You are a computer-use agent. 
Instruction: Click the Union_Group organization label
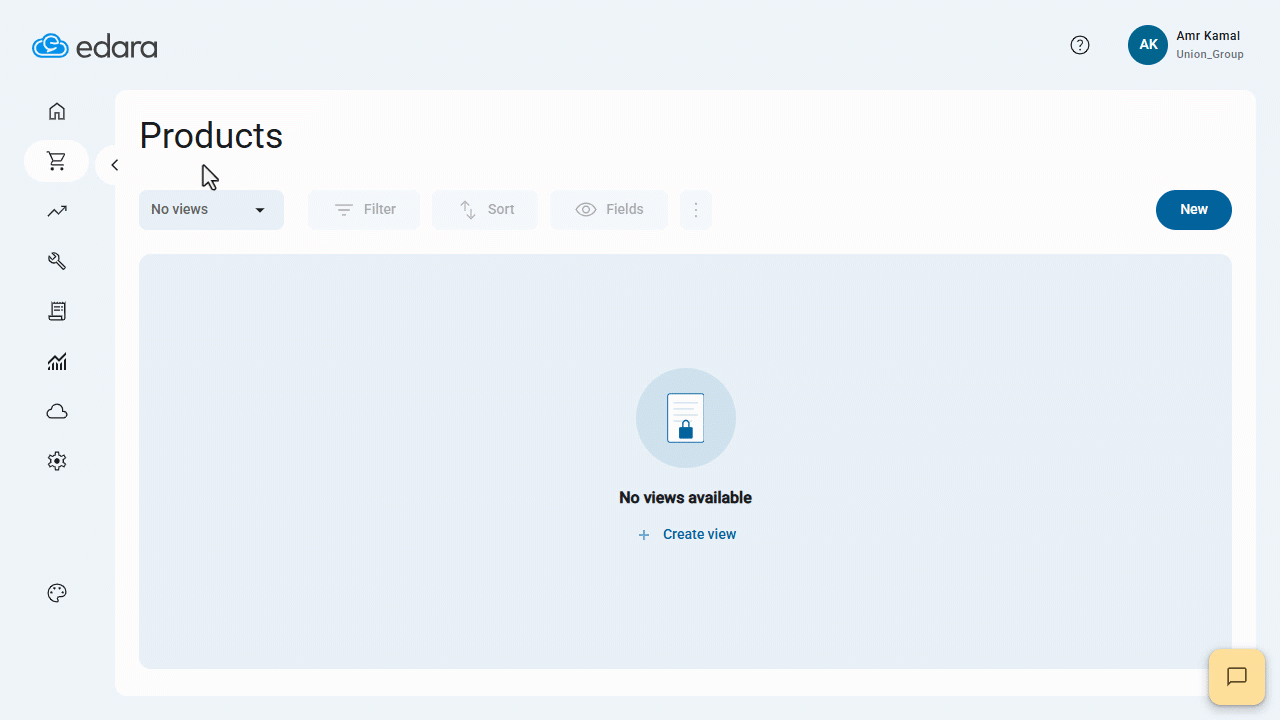(1210, 55)
